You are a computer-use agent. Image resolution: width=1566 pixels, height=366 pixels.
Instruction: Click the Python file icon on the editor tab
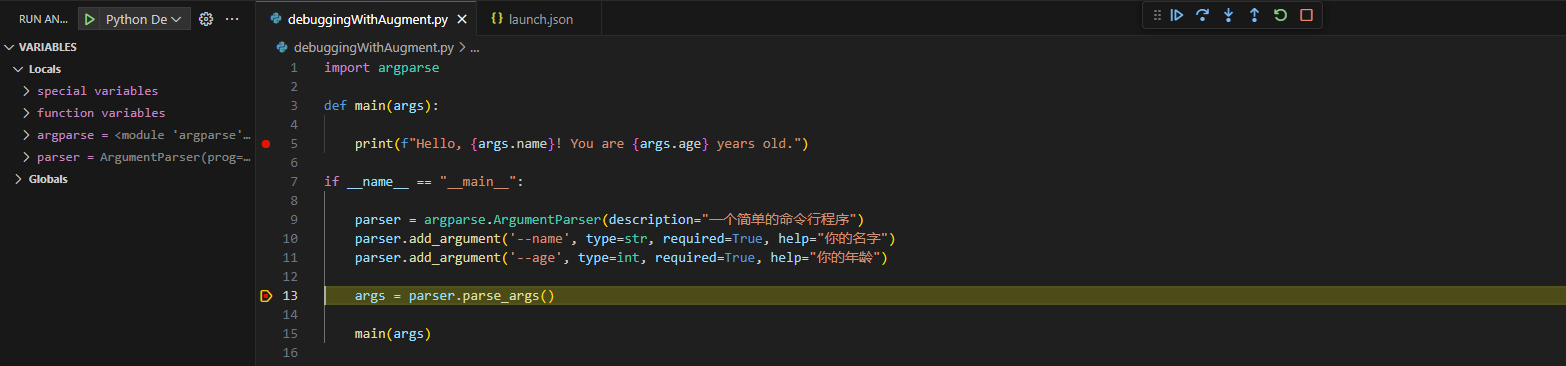tap(276, 19)
